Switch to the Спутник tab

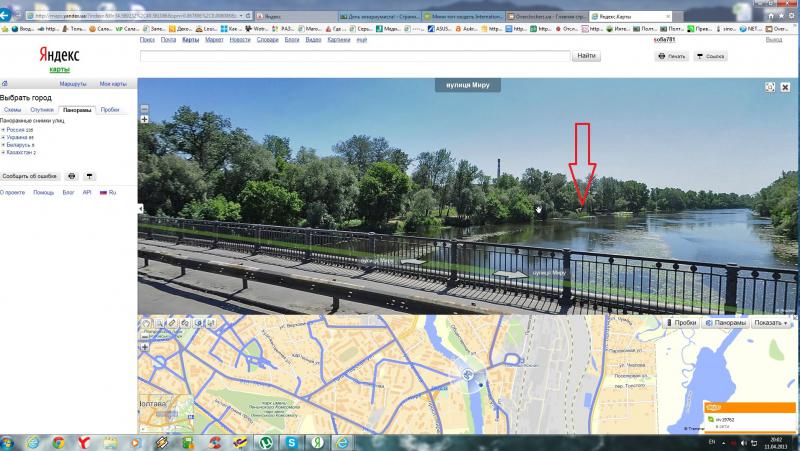[x=41, y=109]
